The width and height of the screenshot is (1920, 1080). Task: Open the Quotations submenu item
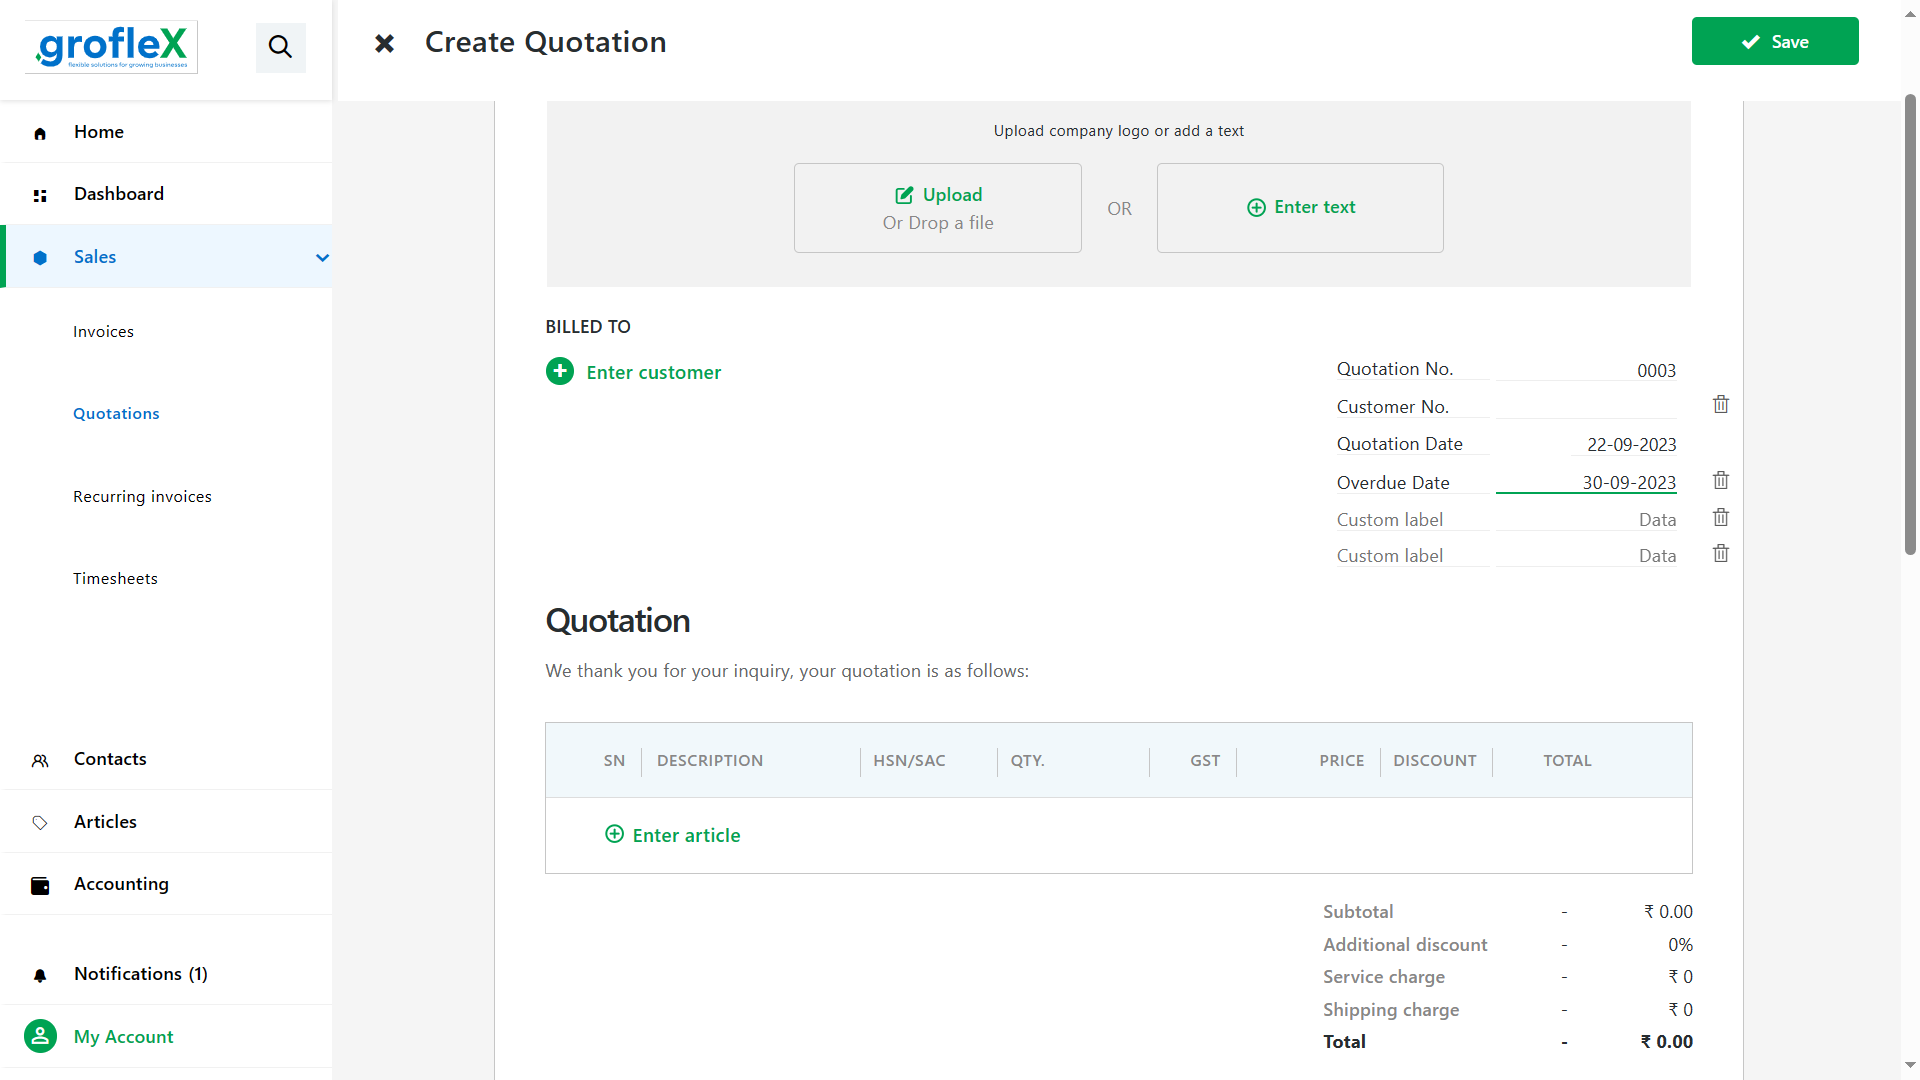click(116, 414)
